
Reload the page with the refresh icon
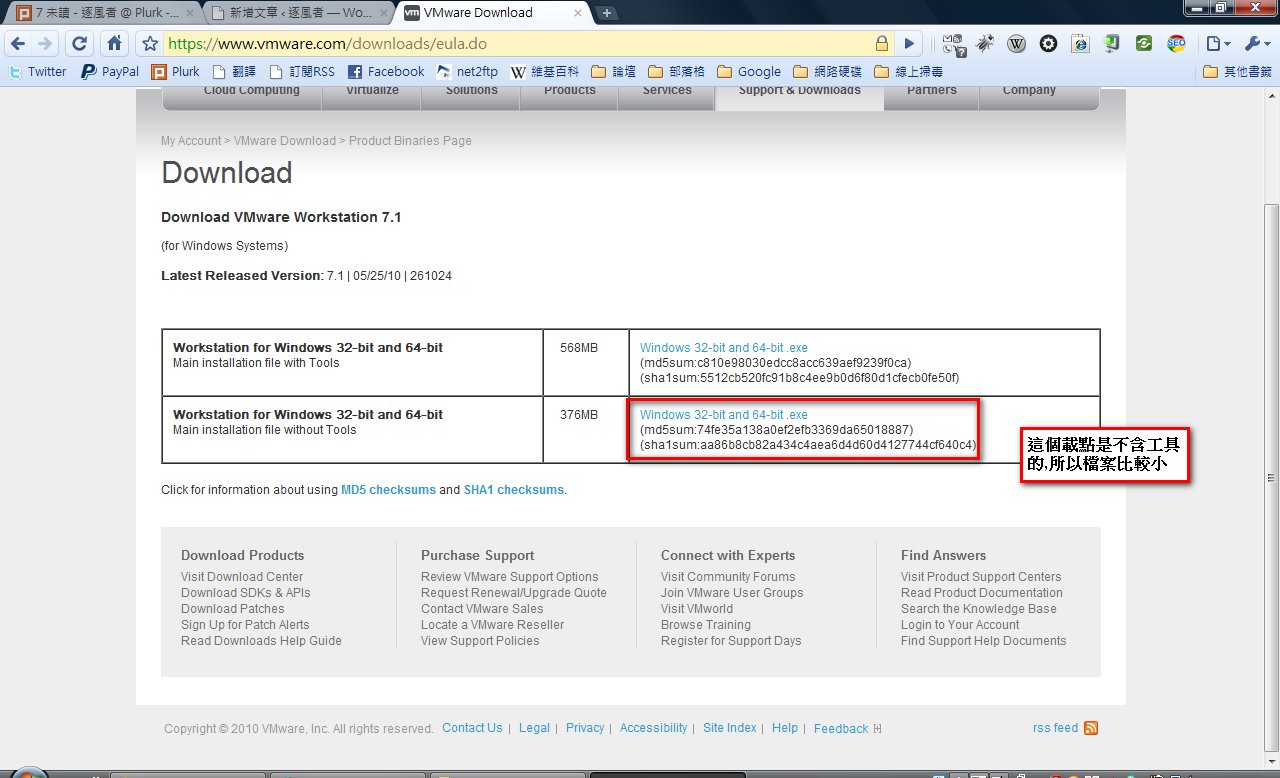pos(81,44)
